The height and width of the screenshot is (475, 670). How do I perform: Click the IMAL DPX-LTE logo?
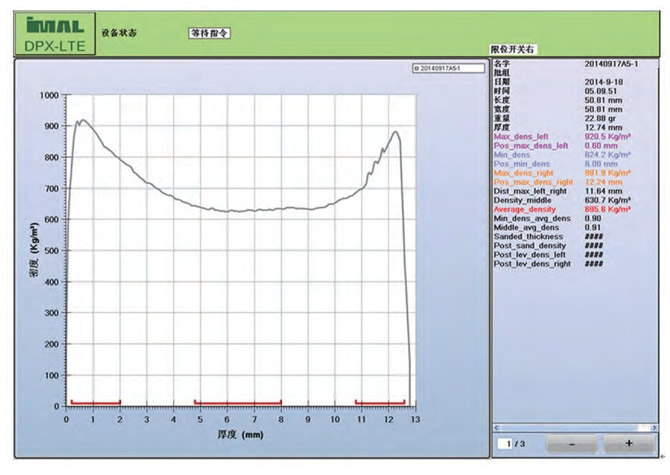[x=53, y=33]
